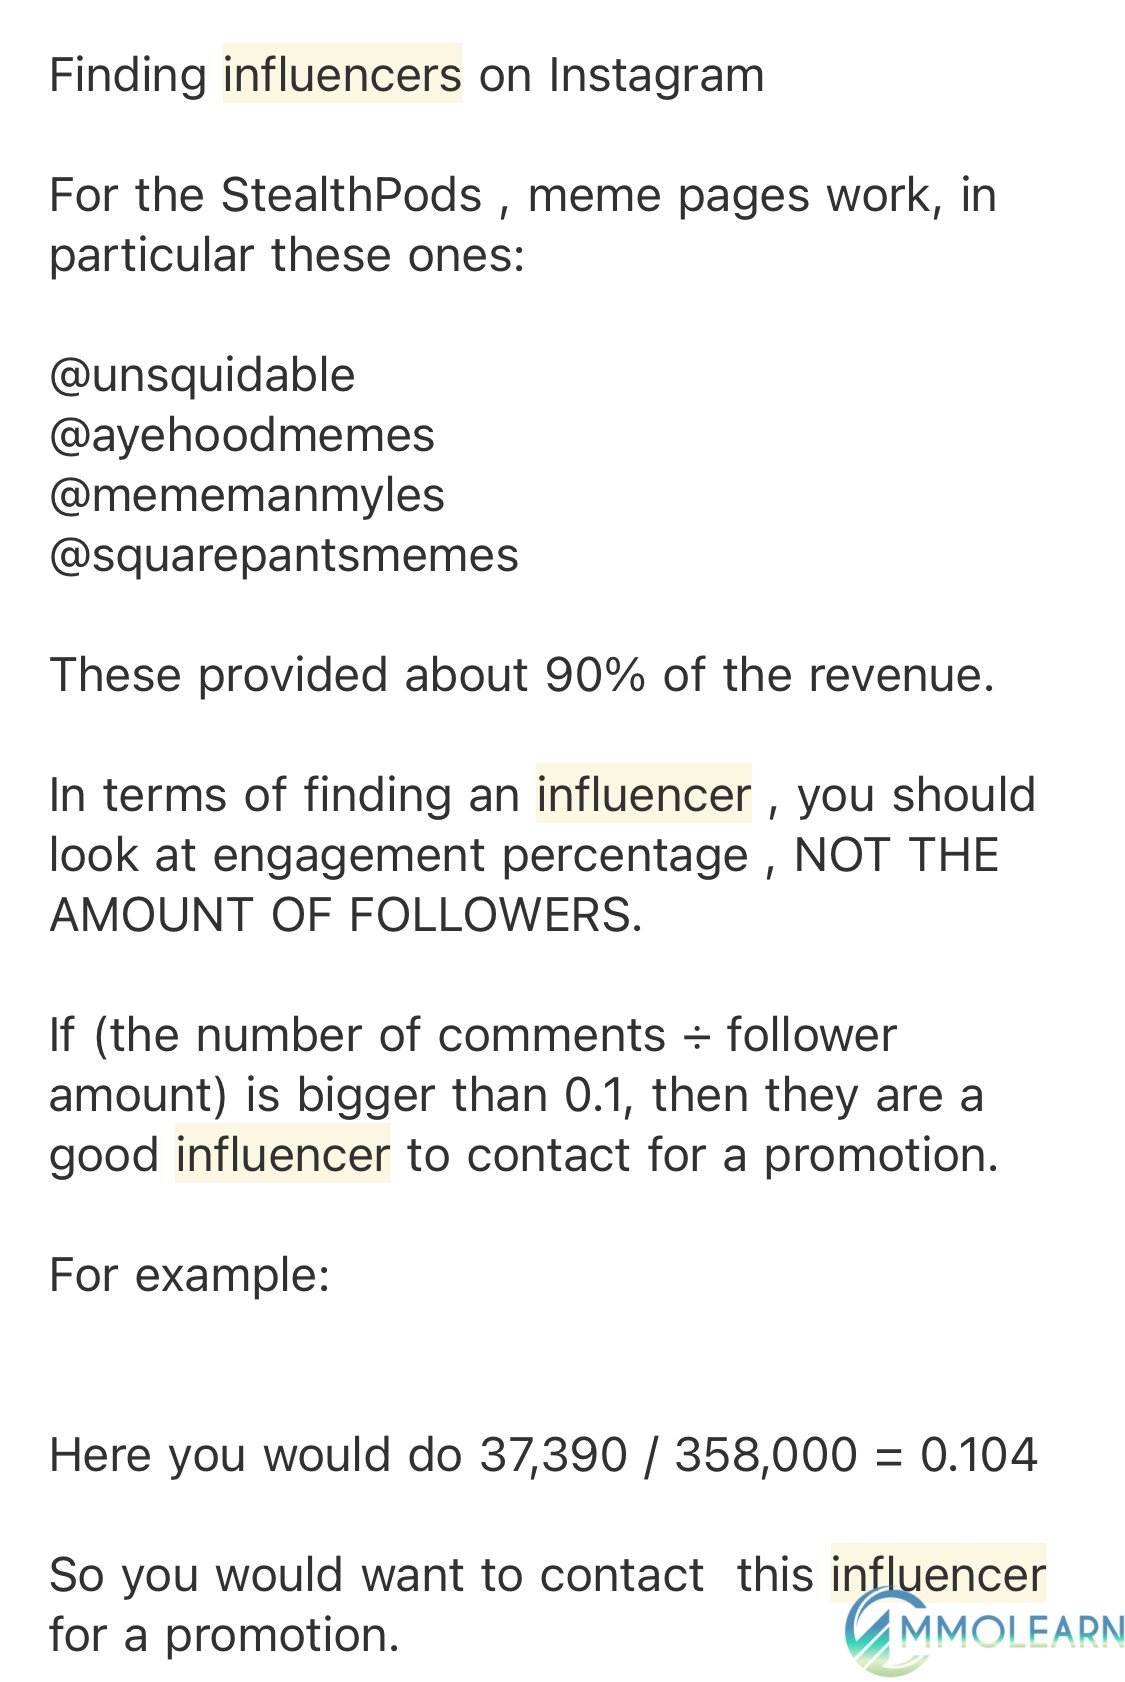Click the word Instagram in title
The width and height of the screenshot is (1125, 1682).
click(x=656, y=76)
